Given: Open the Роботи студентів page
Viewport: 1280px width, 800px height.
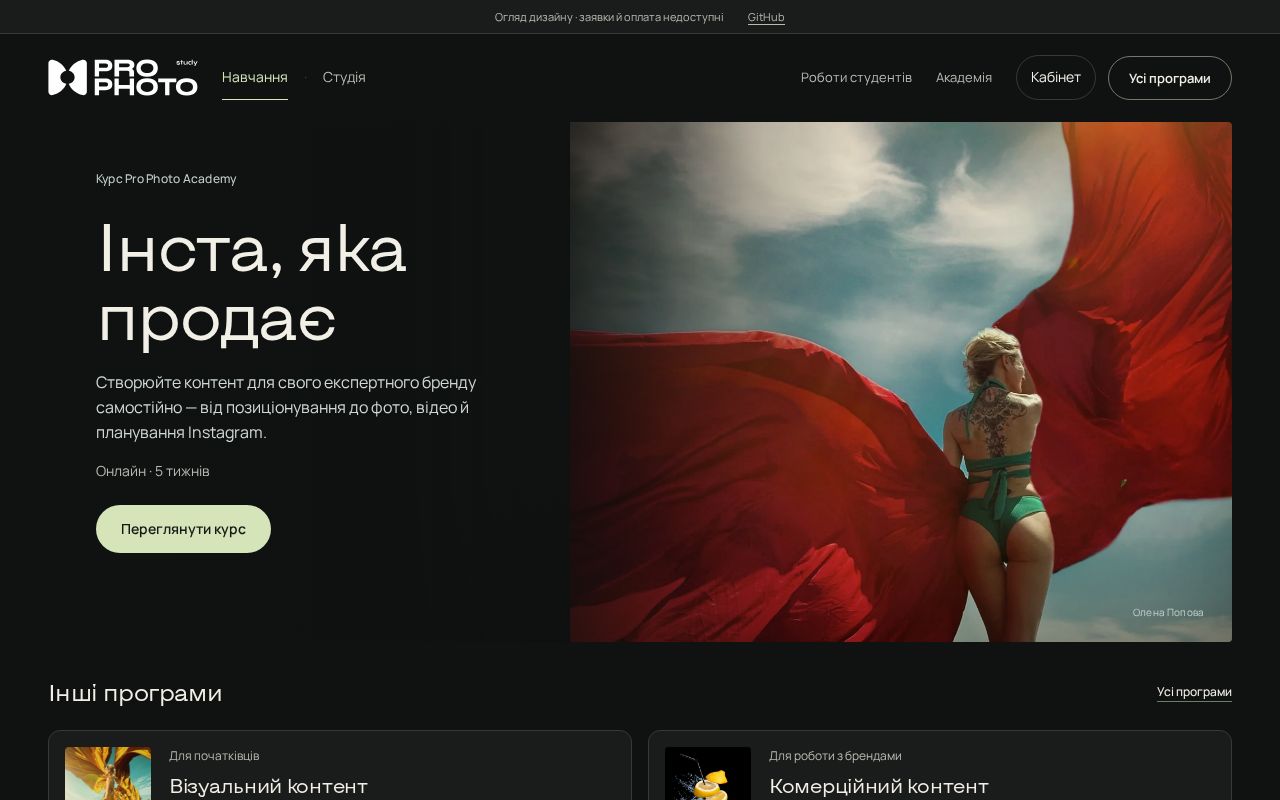Looking at the screenshot, I should (x=856, y=77).
